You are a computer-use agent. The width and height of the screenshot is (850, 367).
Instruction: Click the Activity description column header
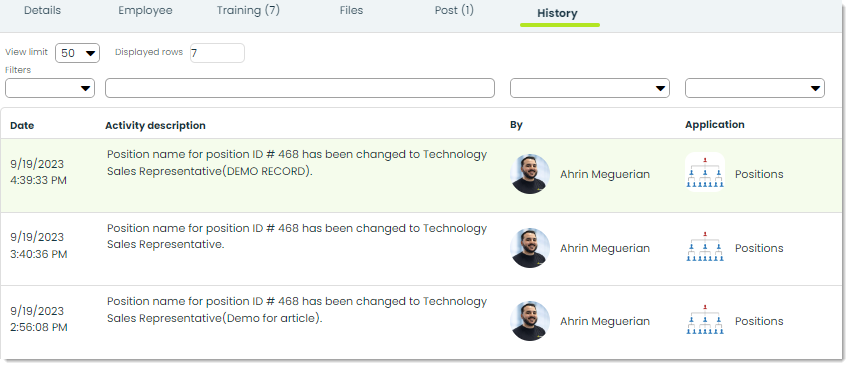(155, 125)
